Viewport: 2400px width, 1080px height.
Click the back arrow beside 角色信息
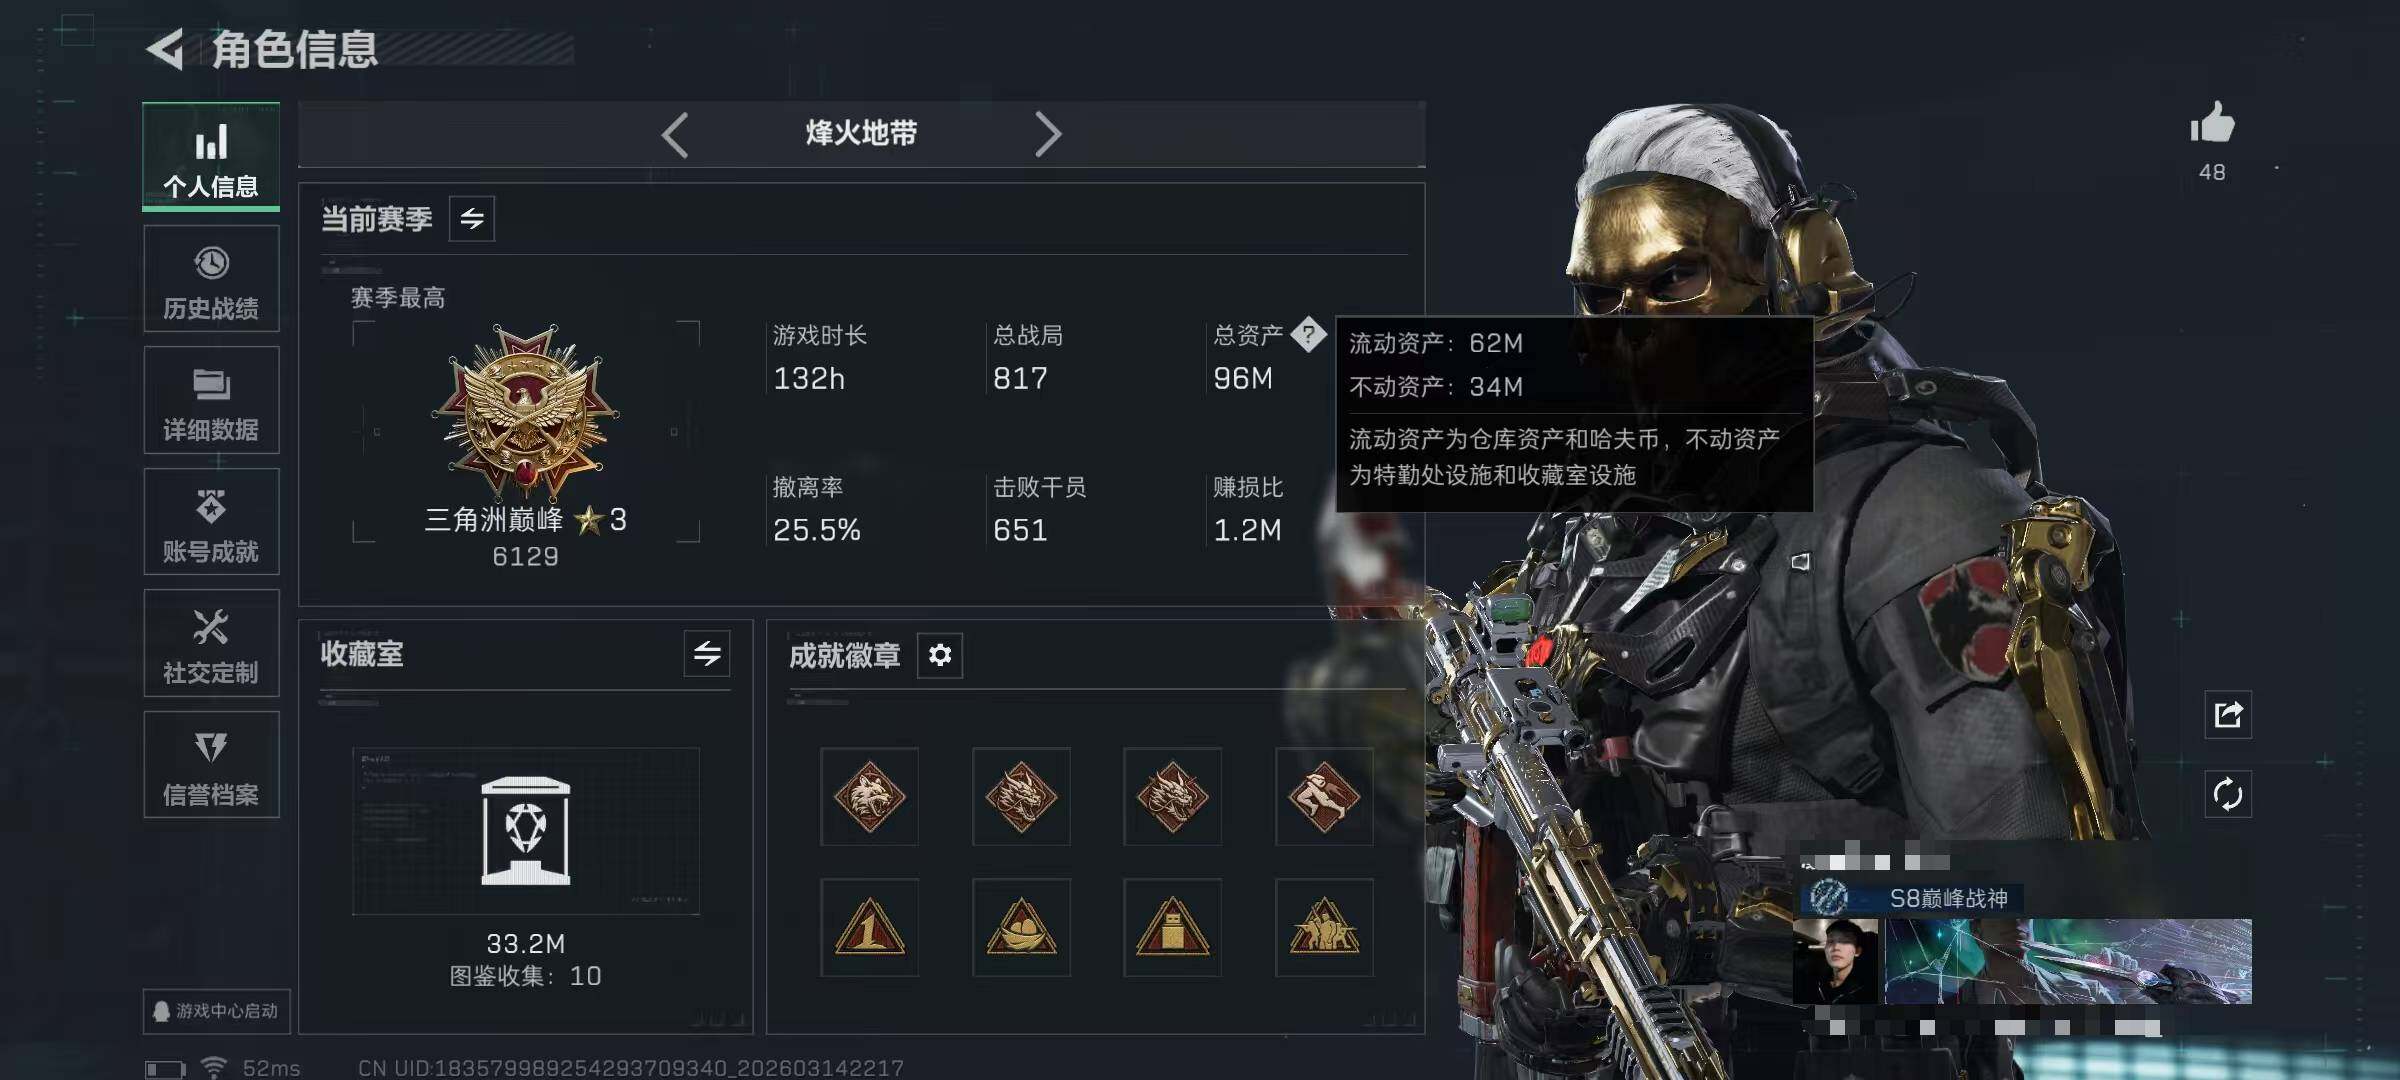(x=165, y=49)
